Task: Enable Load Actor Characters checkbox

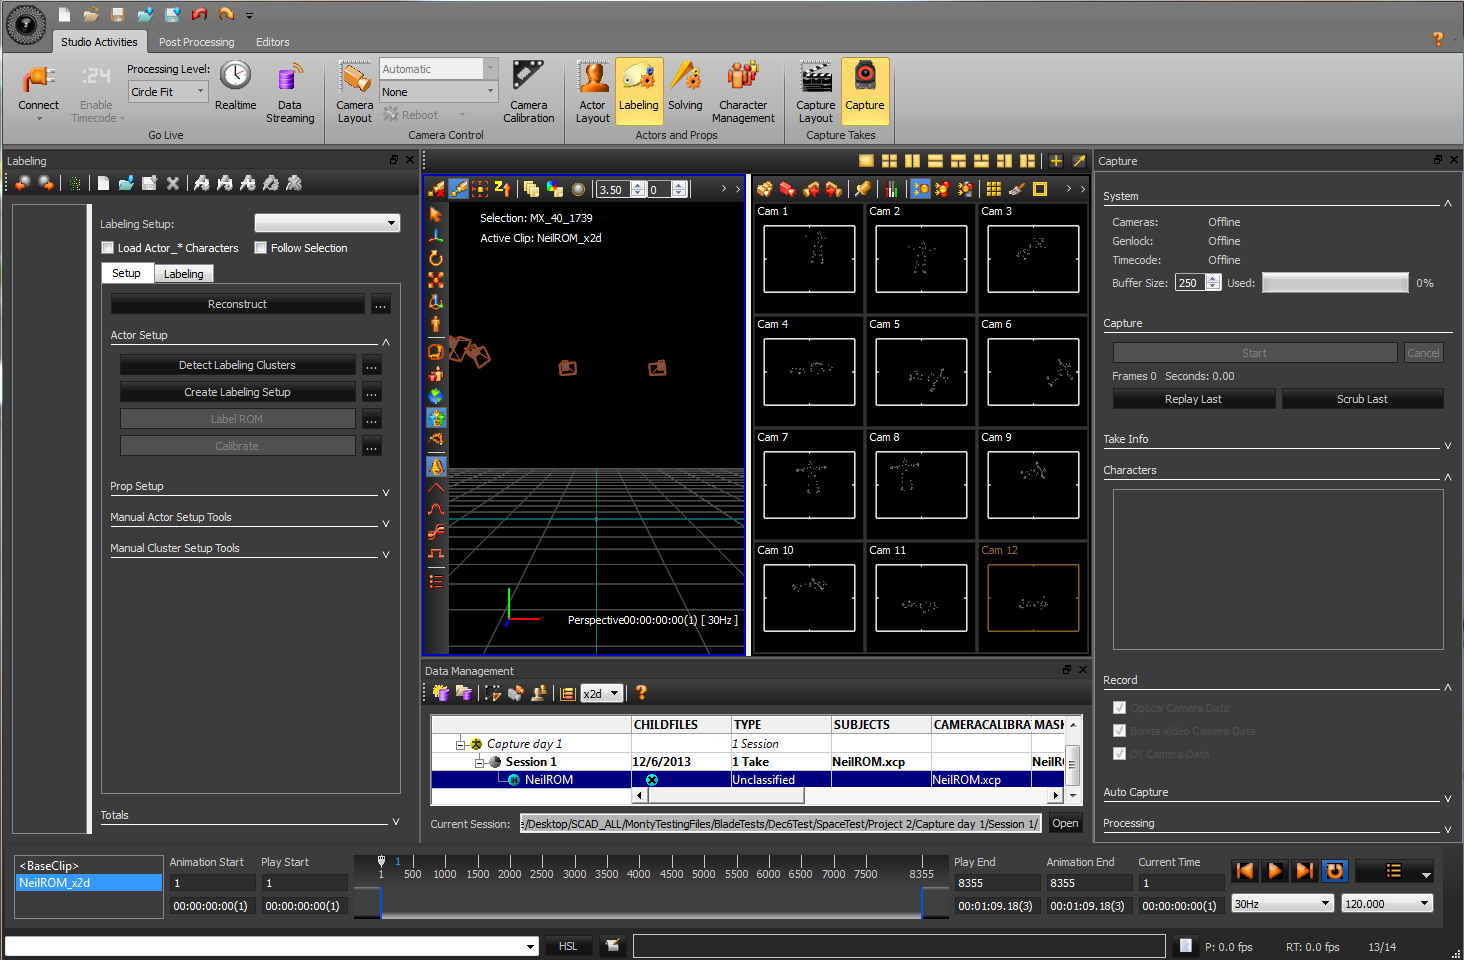Action: point(108,248)
